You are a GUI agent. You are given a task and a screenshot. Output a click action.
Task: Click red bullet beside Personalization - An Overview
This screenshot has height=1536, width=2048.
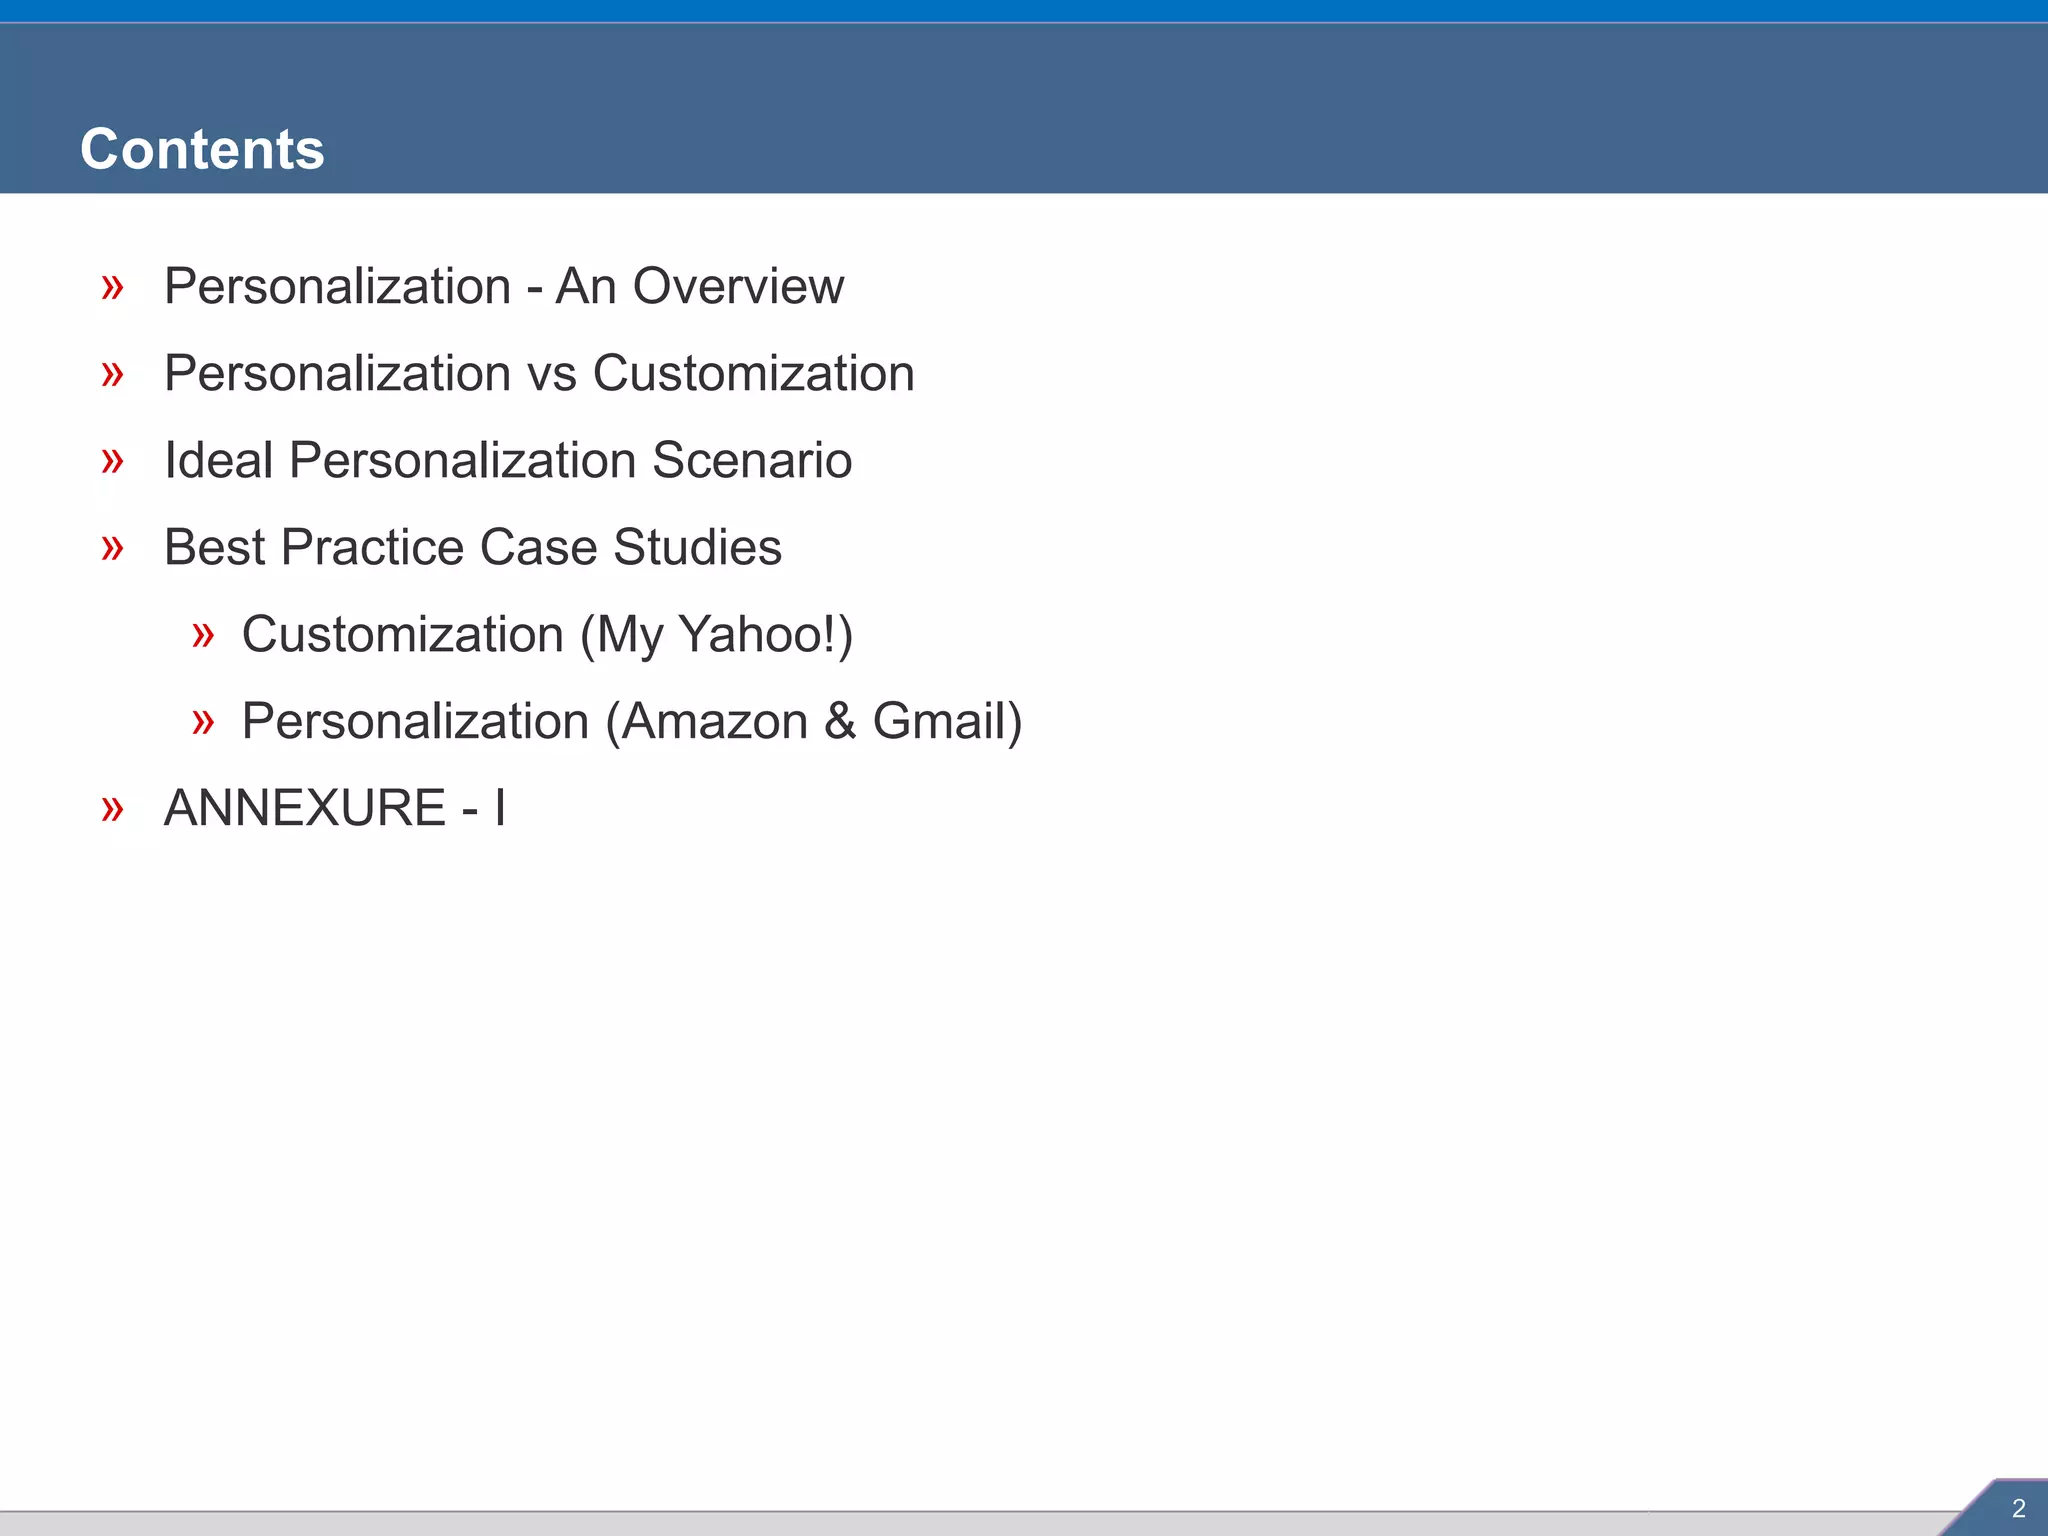coord(113,288)
